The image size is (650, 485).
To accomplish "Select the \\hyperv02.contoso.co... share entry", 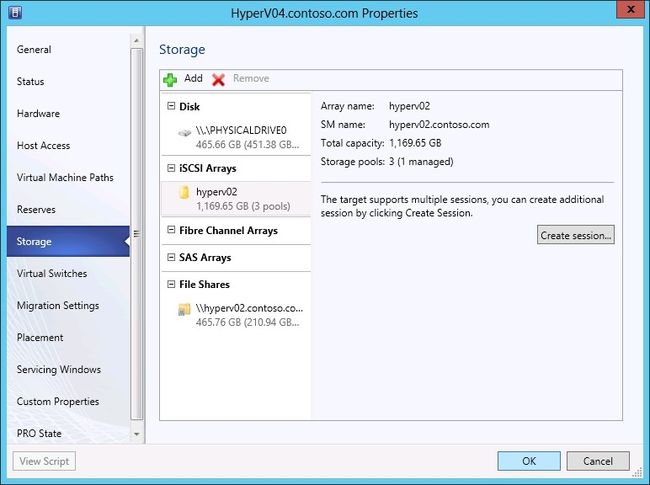I will pyautogui.click(x=250, y=308).
